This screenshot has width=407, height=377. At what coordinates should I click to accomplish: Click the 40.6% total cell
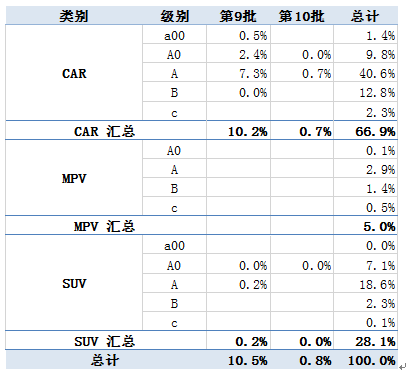(x=365, y=73)
